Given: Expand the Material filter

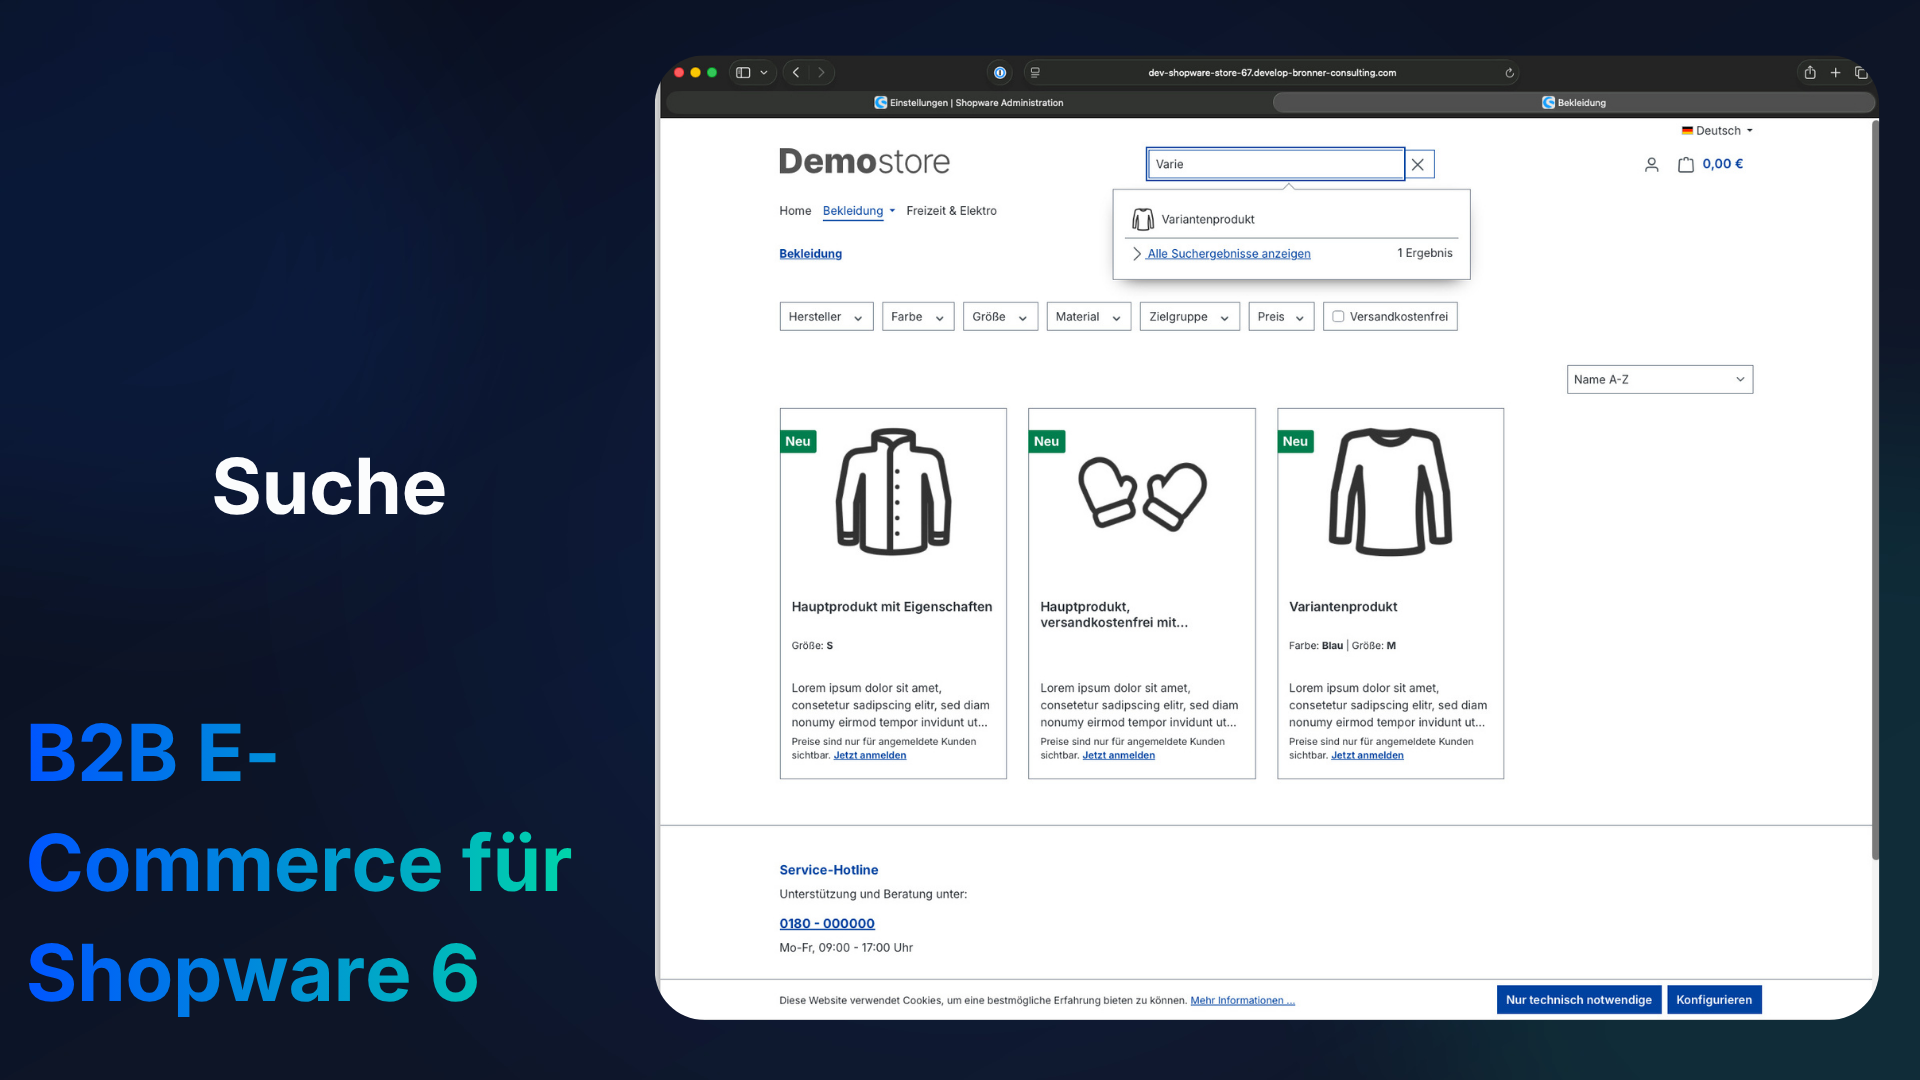Looking at the screenshot, I should click(1089, 317).
